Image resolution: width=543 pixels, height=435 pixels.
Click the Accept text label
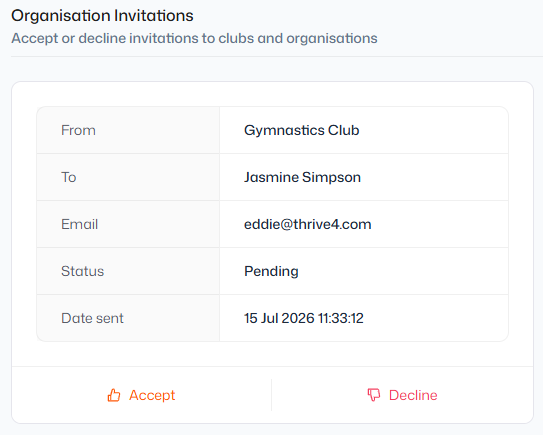click(x=152, y=395)
